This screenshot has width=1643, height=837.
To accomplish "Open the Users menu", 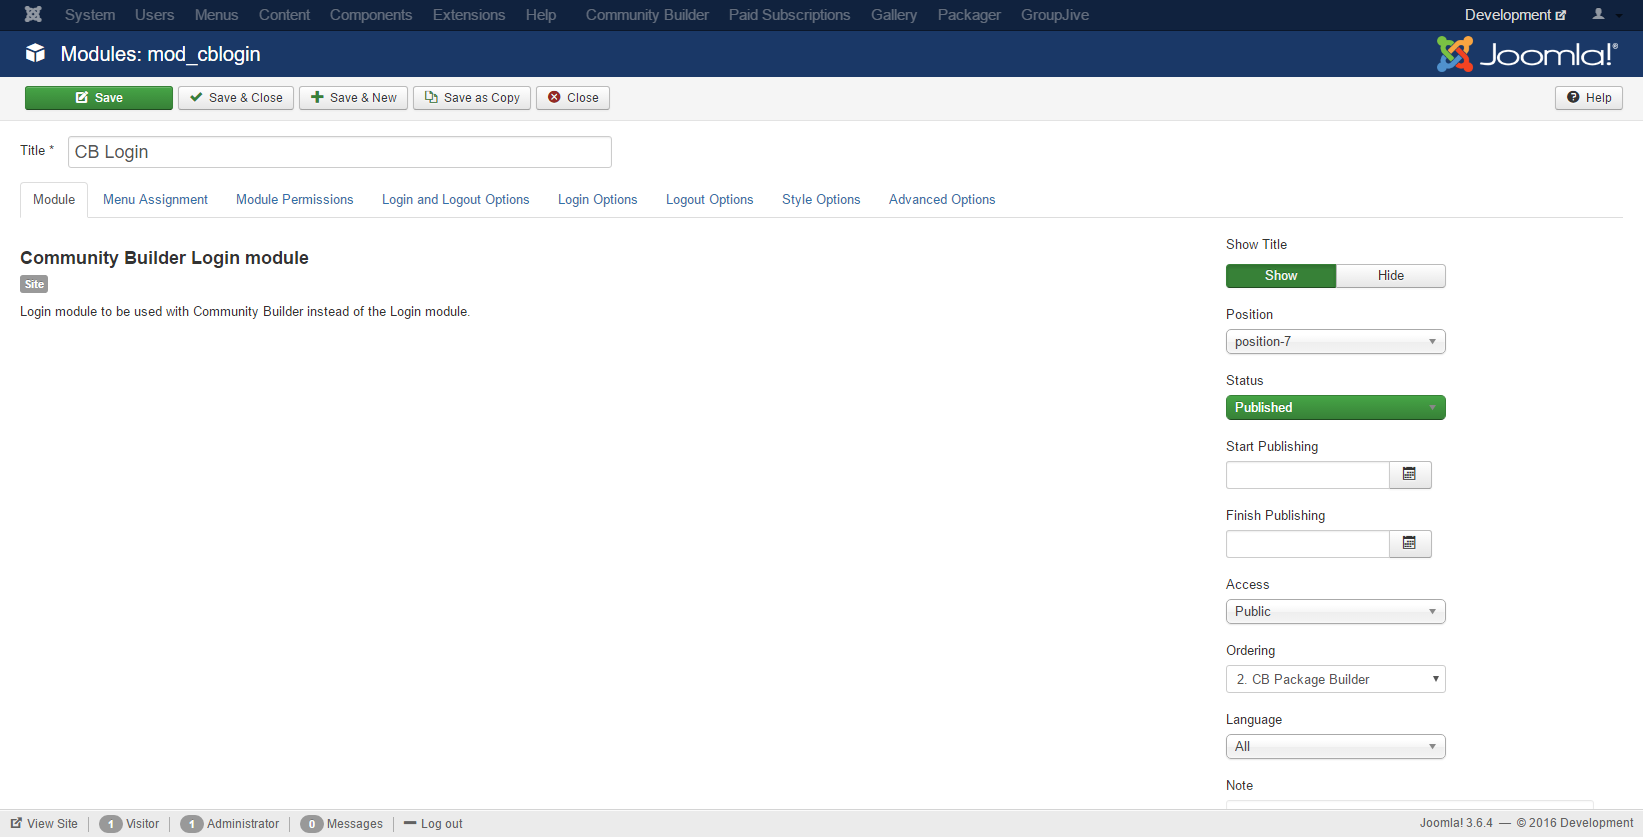I will pyautogui.click(x=155, y=15).
